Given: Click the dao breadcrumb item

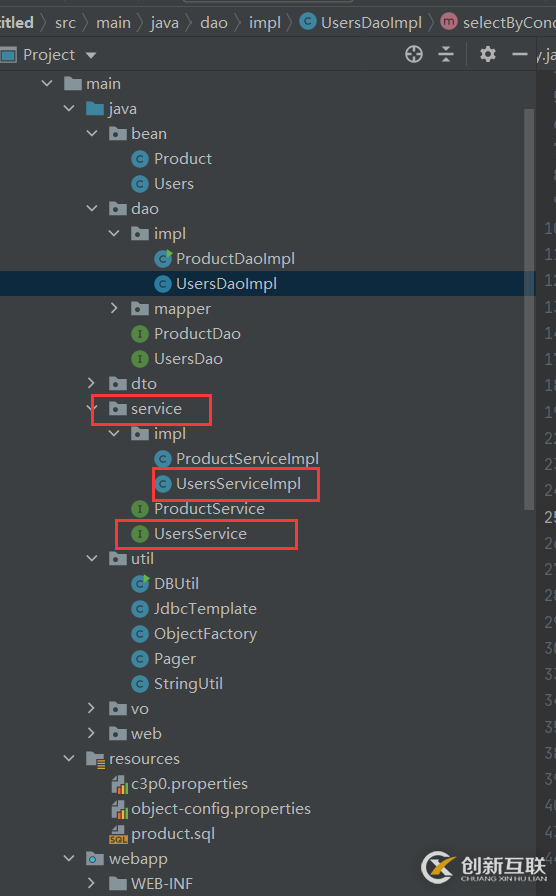Looking at the screenshot, I should (214, 22).
